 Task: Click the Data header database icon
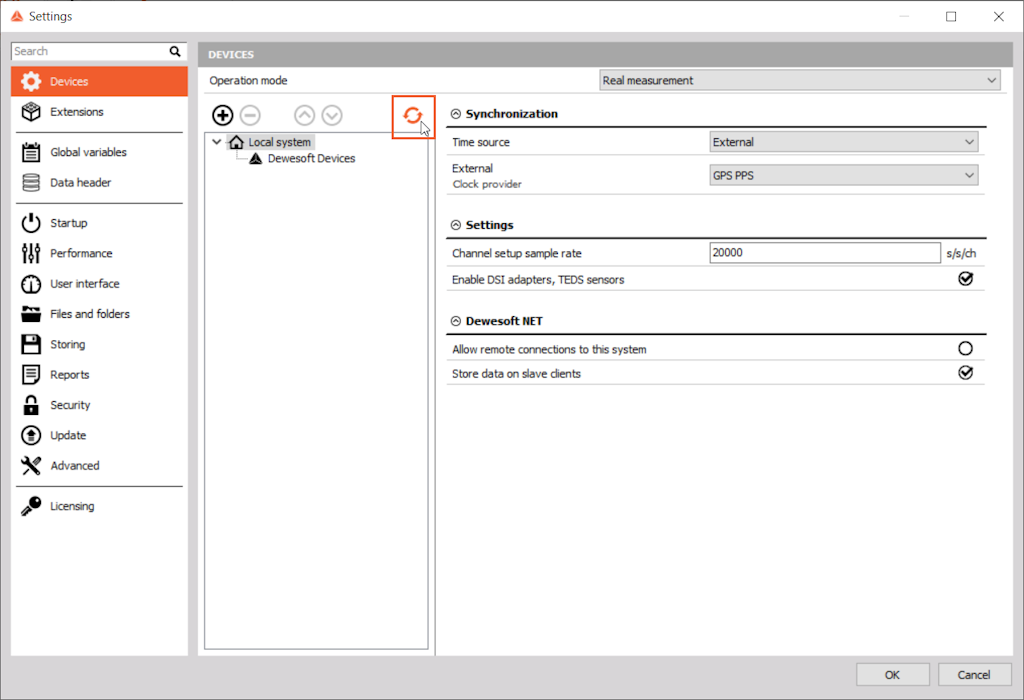coord(31,183)
